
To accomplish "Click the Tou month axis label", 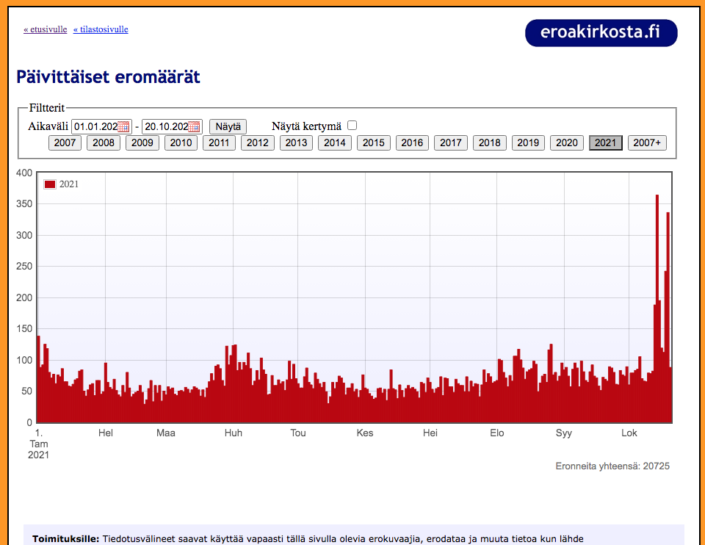I will (x=298, y=433).
